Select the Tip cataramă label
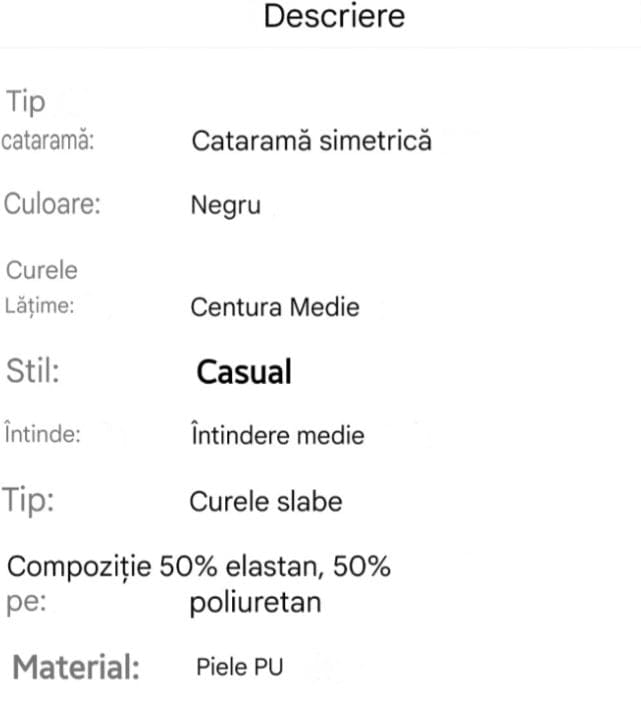The width and height of the screenshot is (641, 710). coord(48,141)
